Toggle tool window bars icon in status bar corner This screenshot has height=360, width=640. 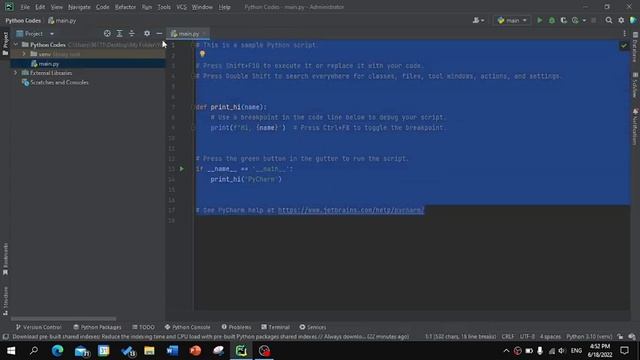pos(6,337)
